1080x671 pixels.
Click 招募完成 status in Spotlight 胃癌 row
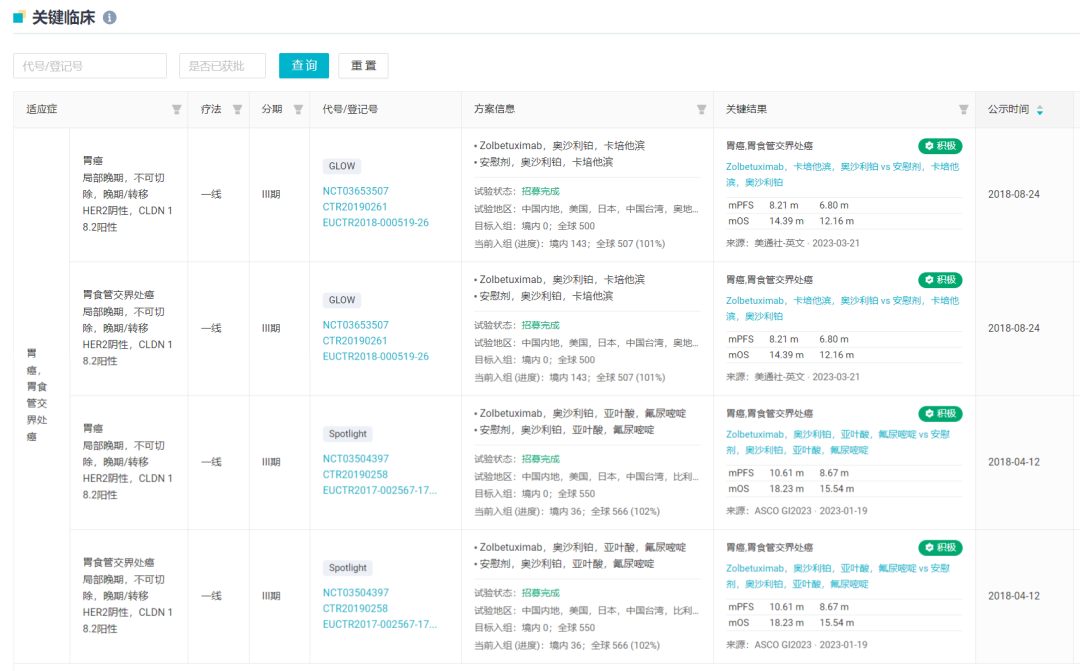541,459
